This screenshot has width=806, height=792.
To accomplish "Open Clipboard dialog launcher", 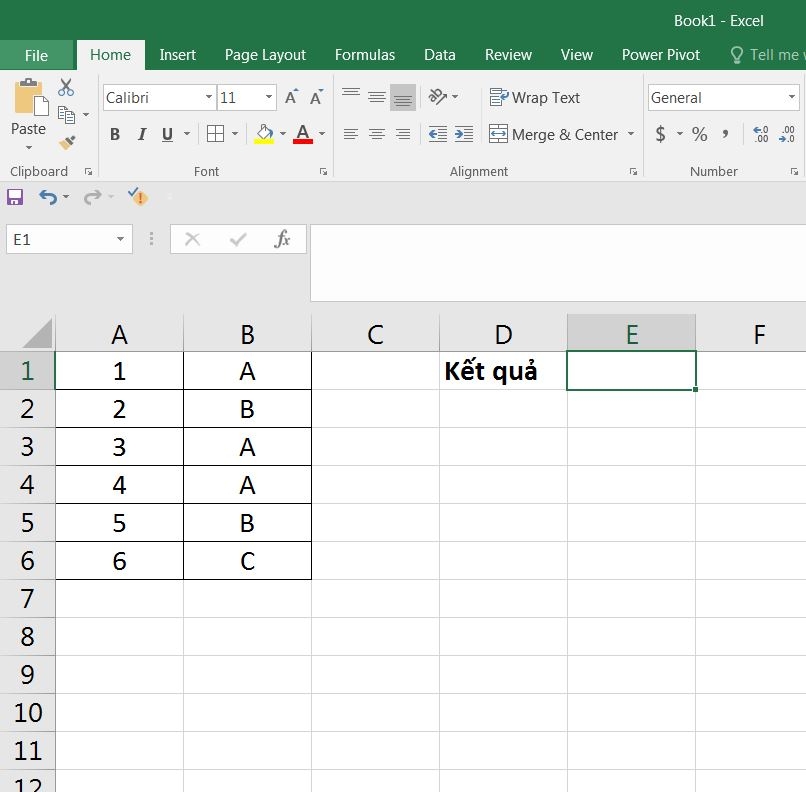I will click(x=88, y=172).
